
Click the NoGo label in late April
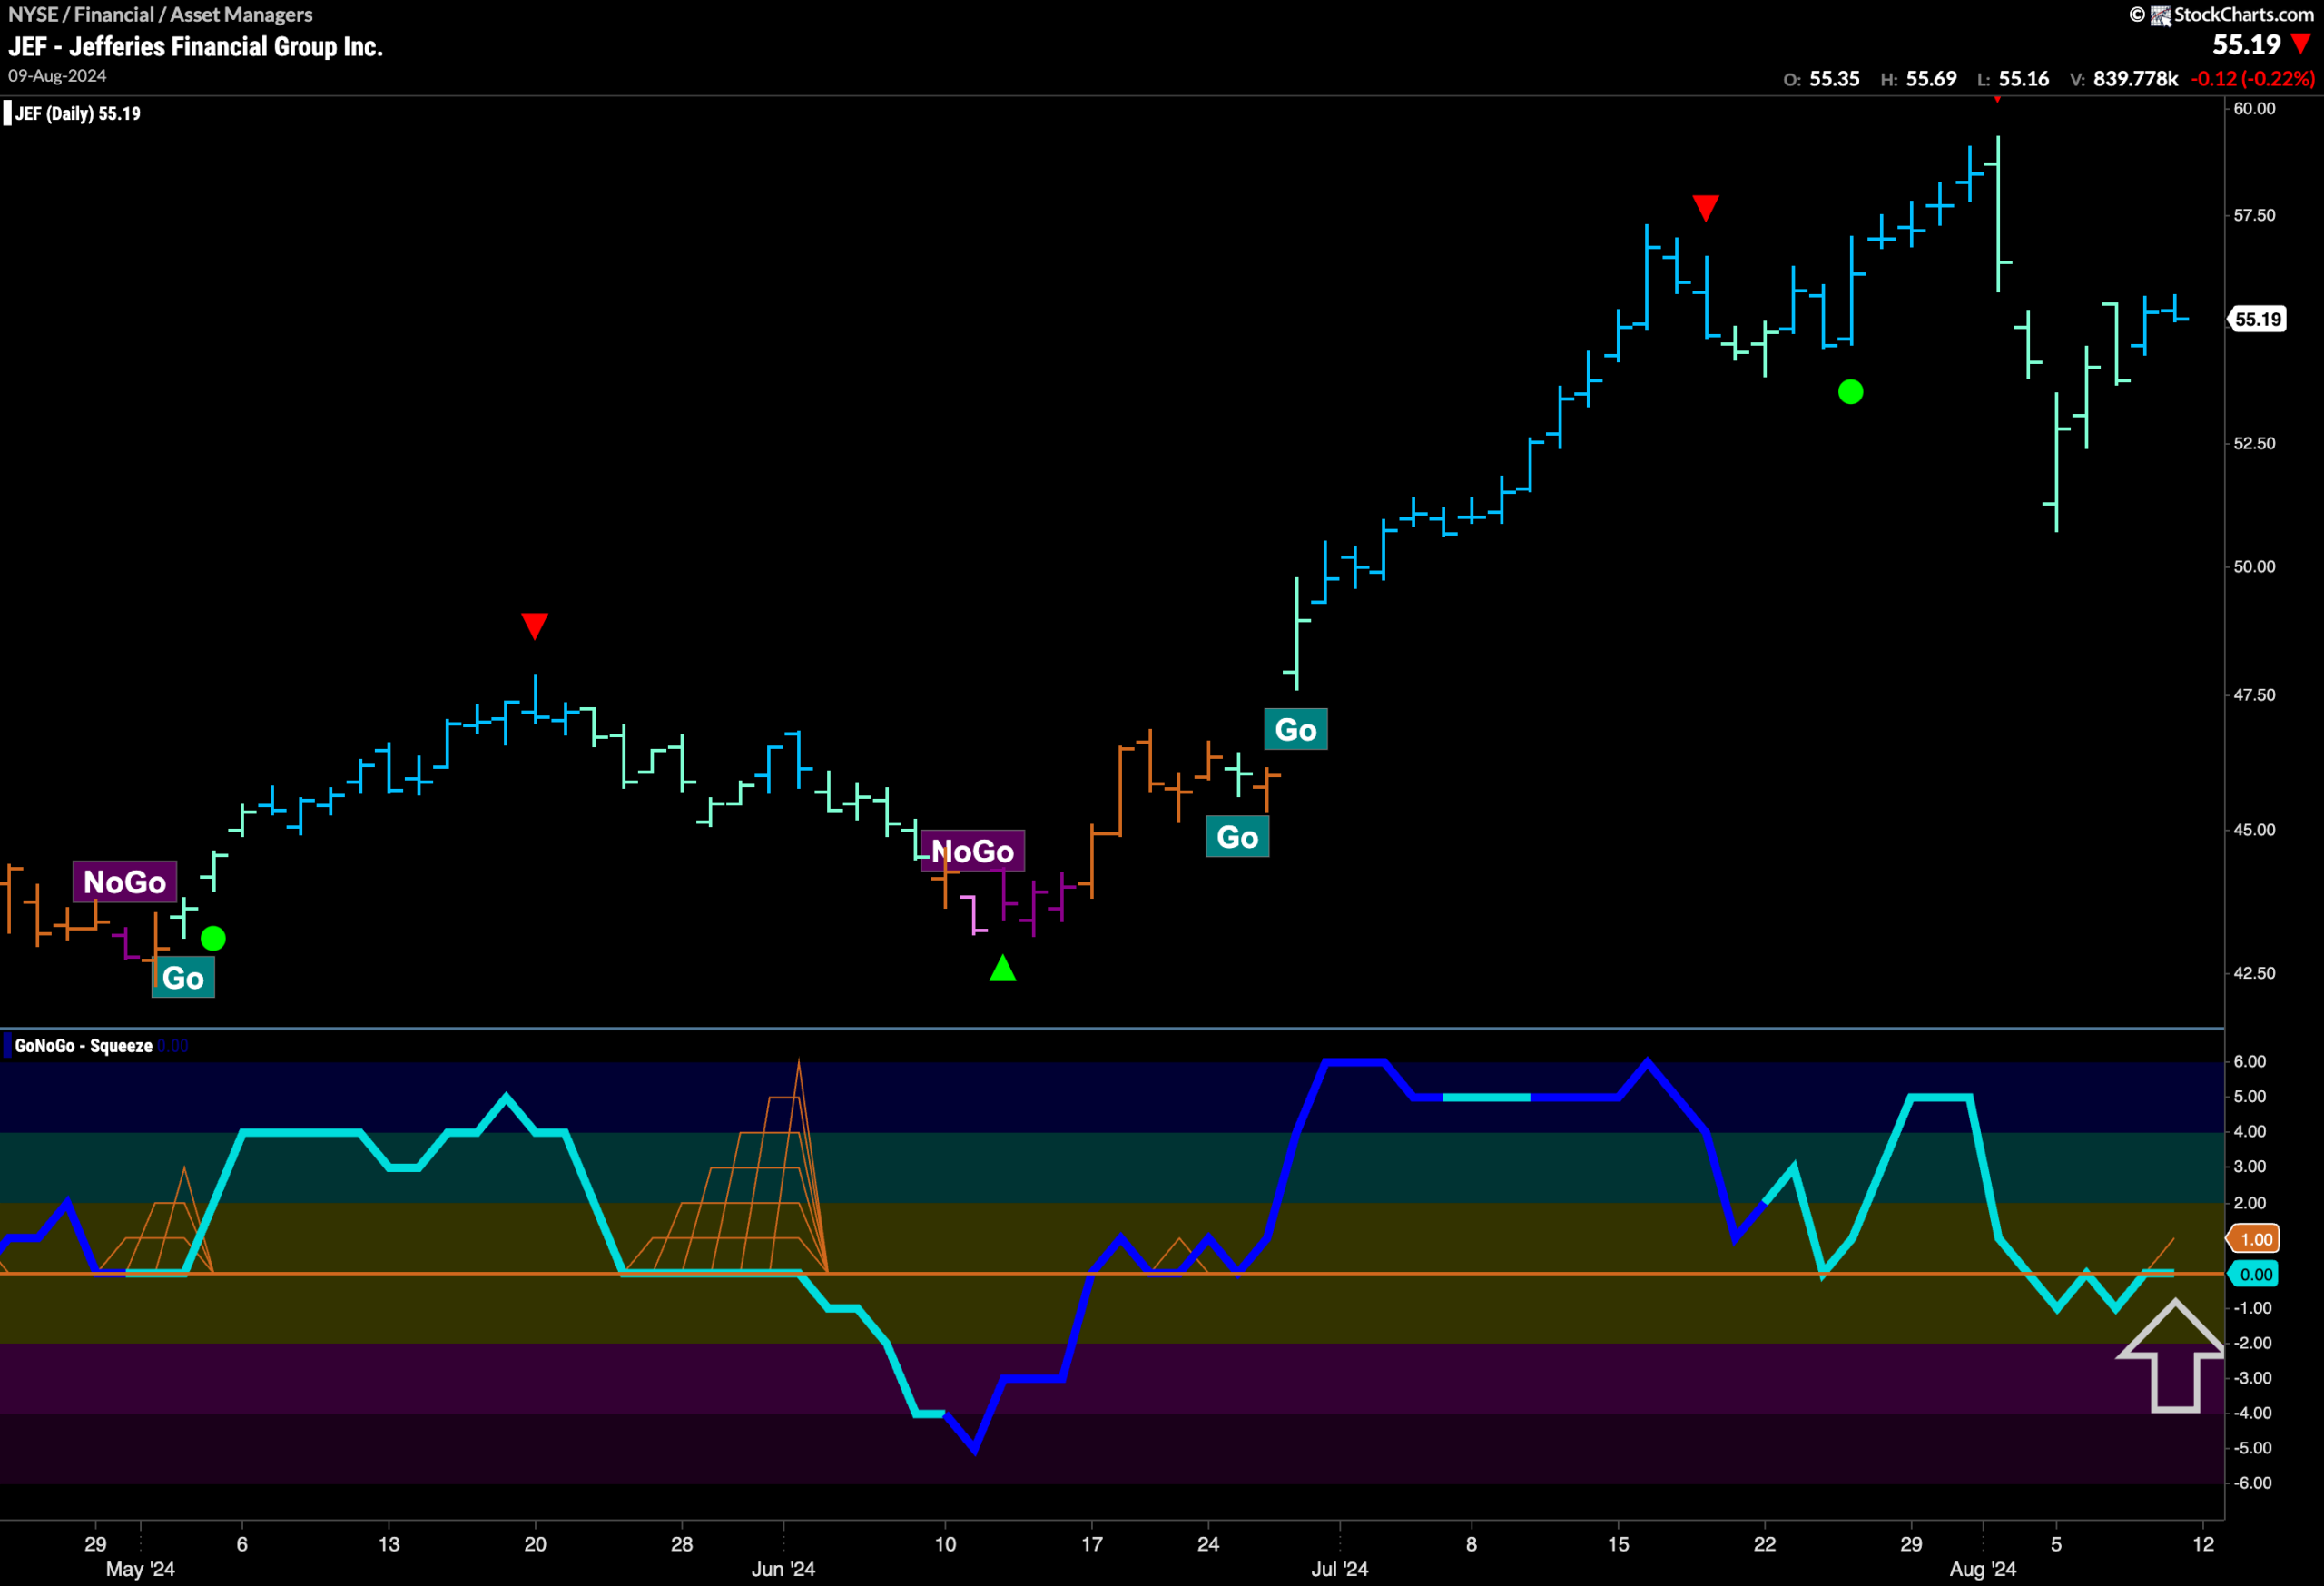point(125,881)
